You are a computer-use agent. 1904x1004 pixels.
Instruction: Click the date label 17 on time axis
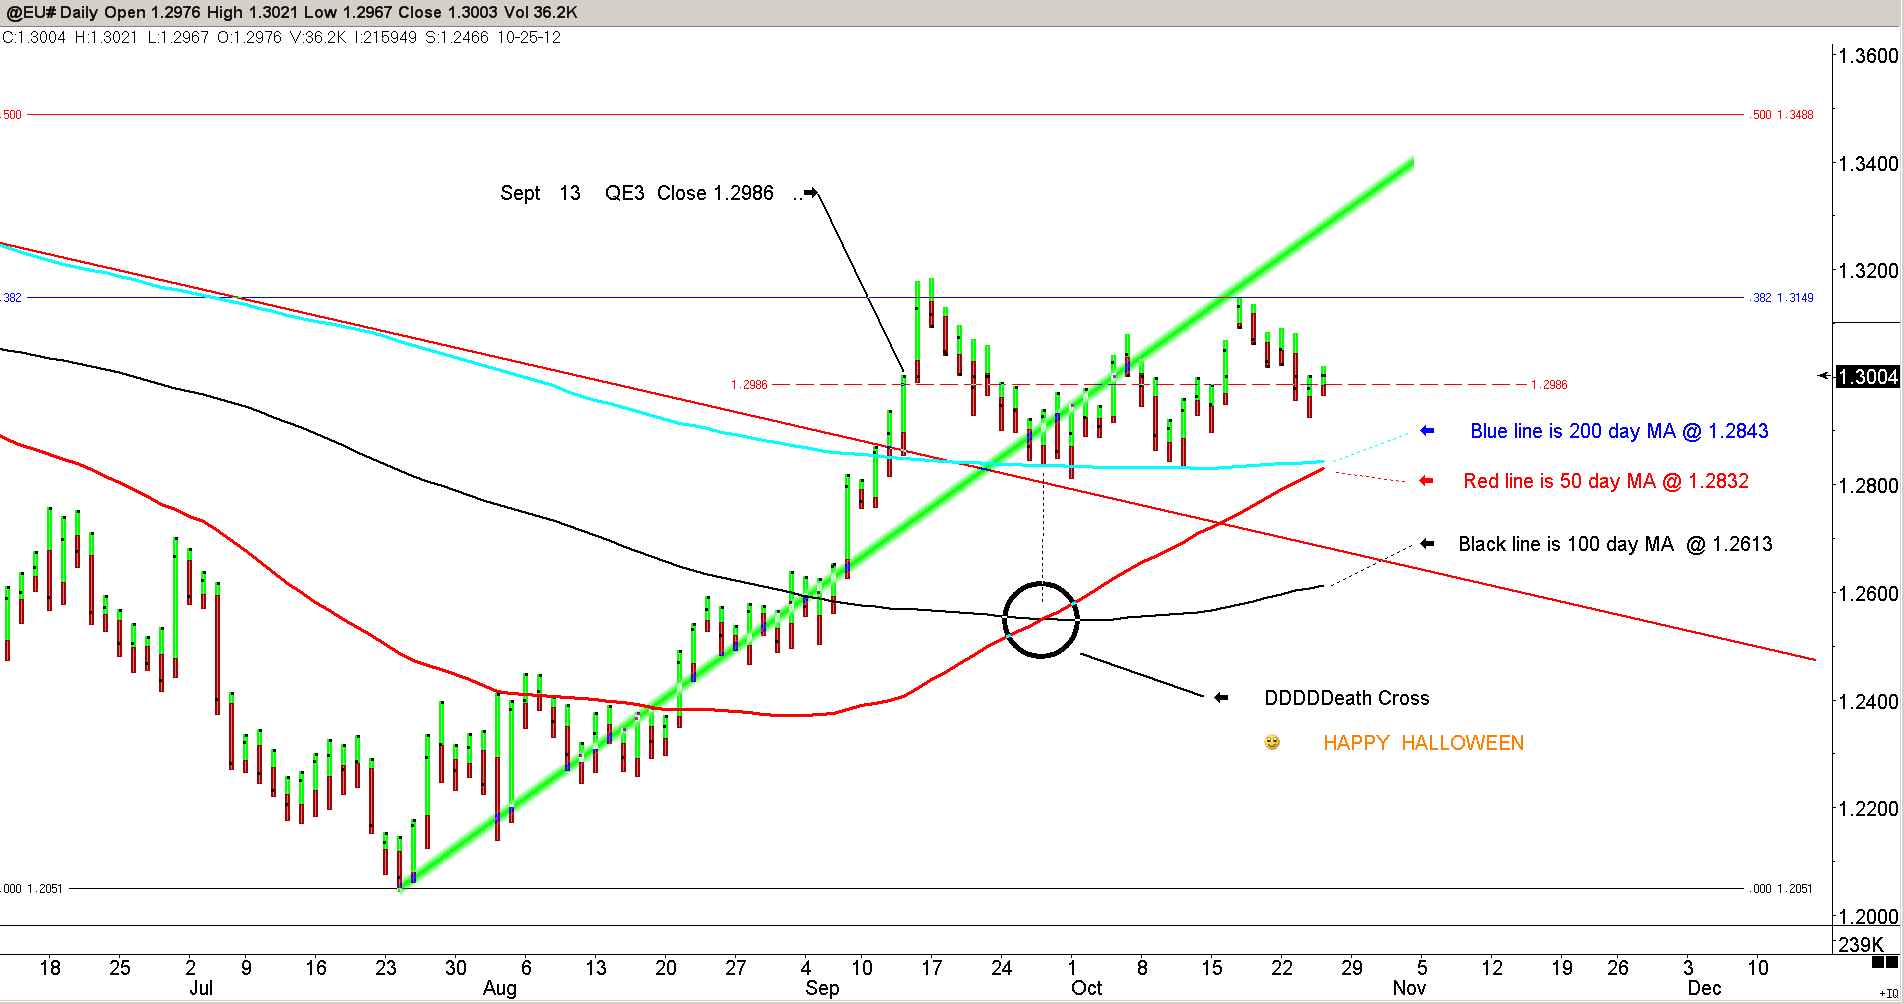(932, 967)
